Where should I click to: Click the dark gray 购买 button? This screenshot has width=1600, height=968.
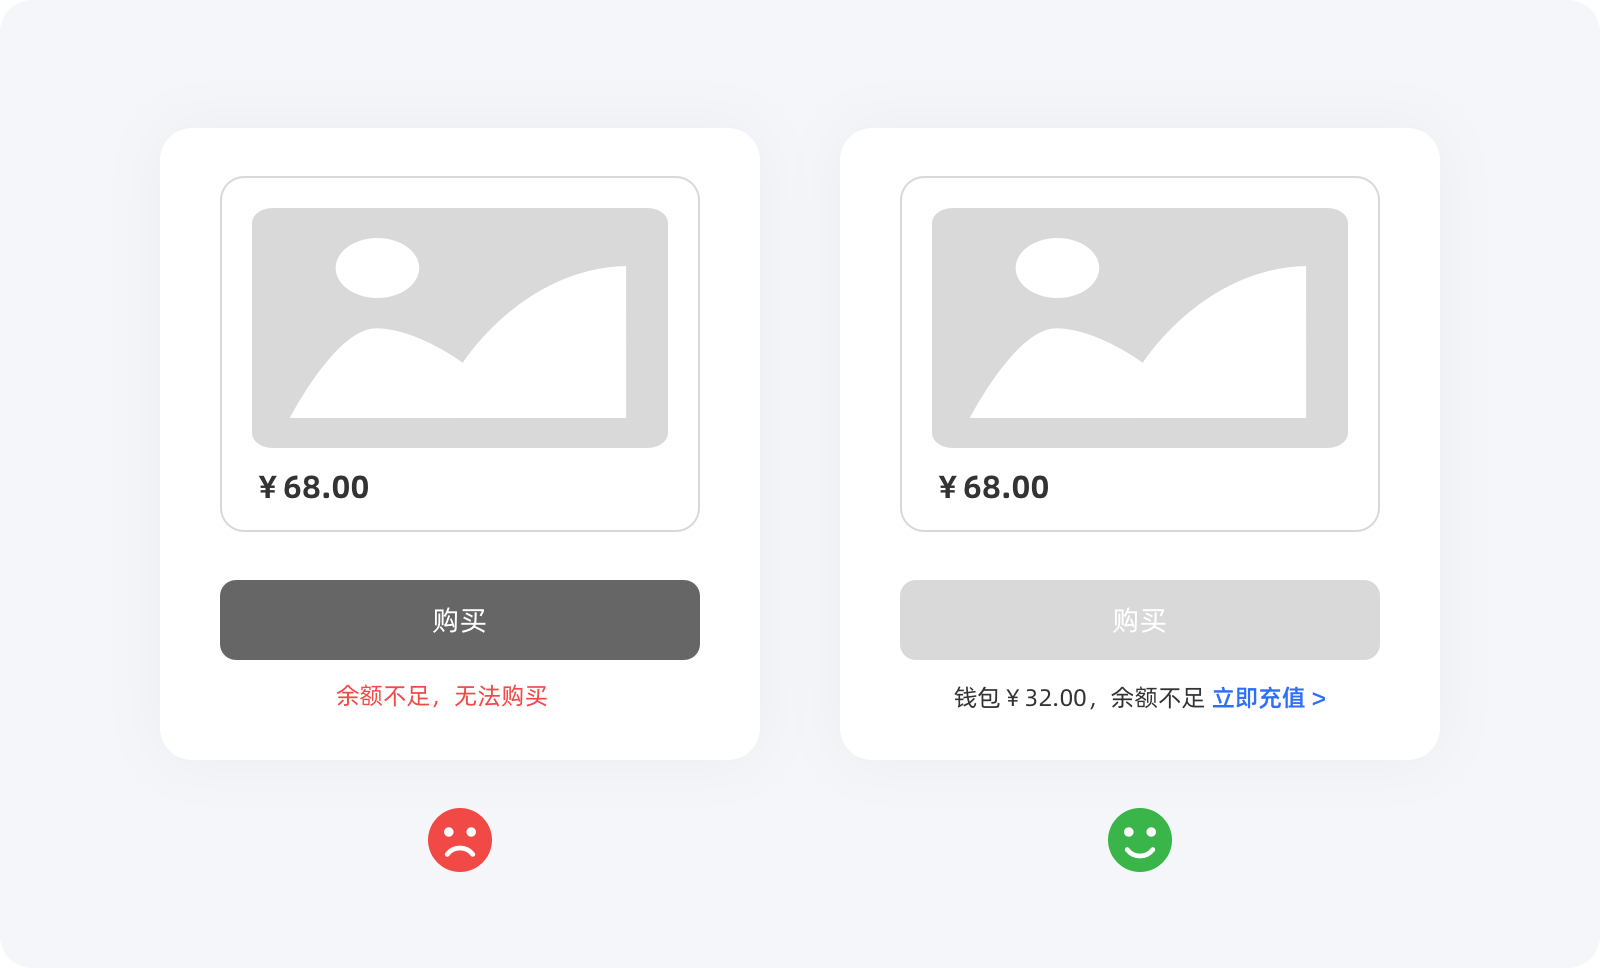[460, 620]
